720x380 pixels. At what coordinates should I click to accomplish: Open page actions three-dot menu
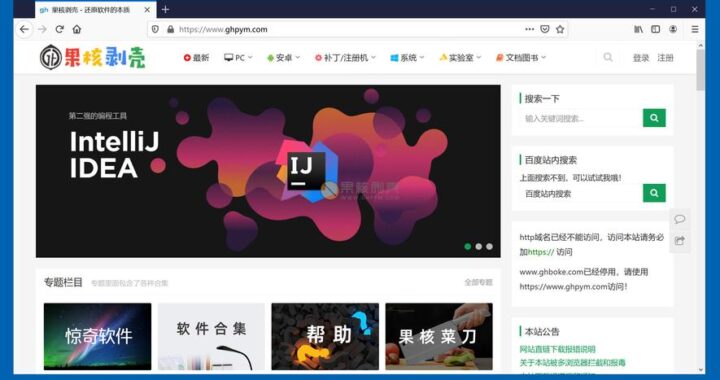(x=529, y=29)
